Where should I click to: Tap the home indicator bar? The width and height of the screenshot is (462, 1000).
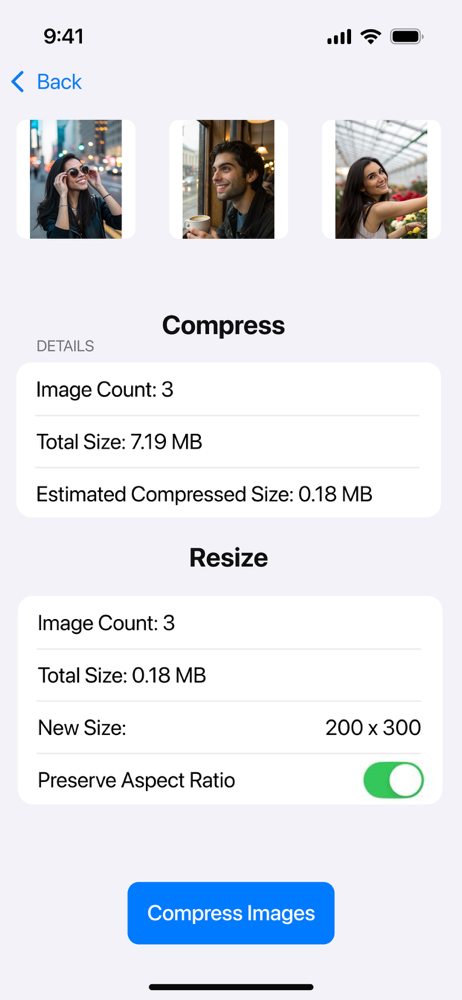[231, 987]
